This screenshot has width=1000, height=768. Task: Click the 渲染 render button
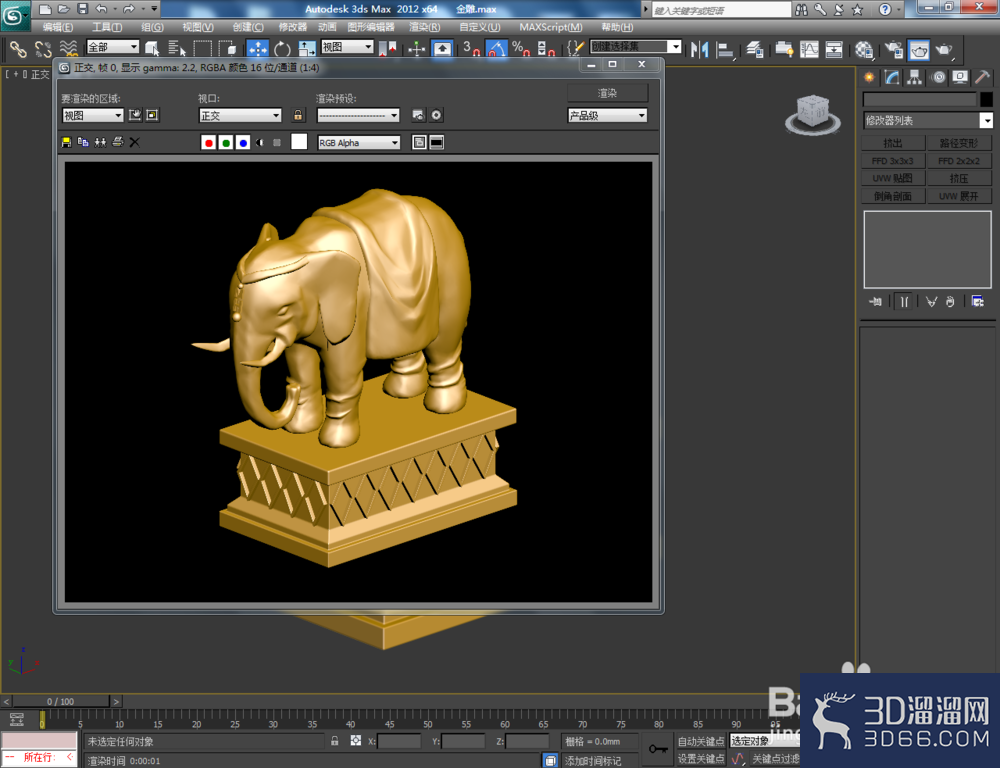tap(607, 93)
